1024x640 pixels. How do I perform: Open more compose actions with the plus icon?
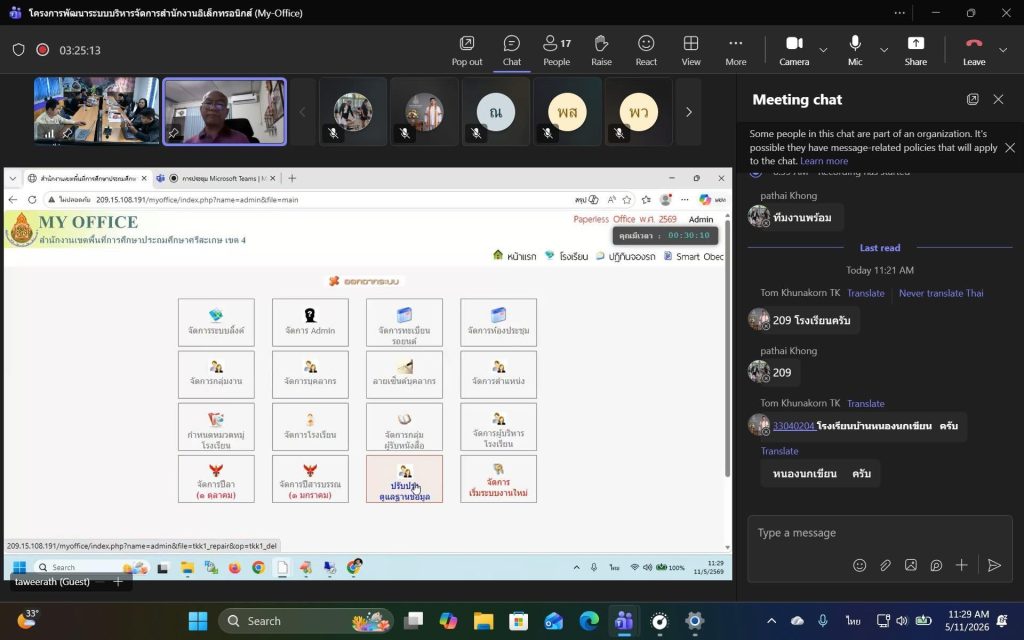coord(961,565)
